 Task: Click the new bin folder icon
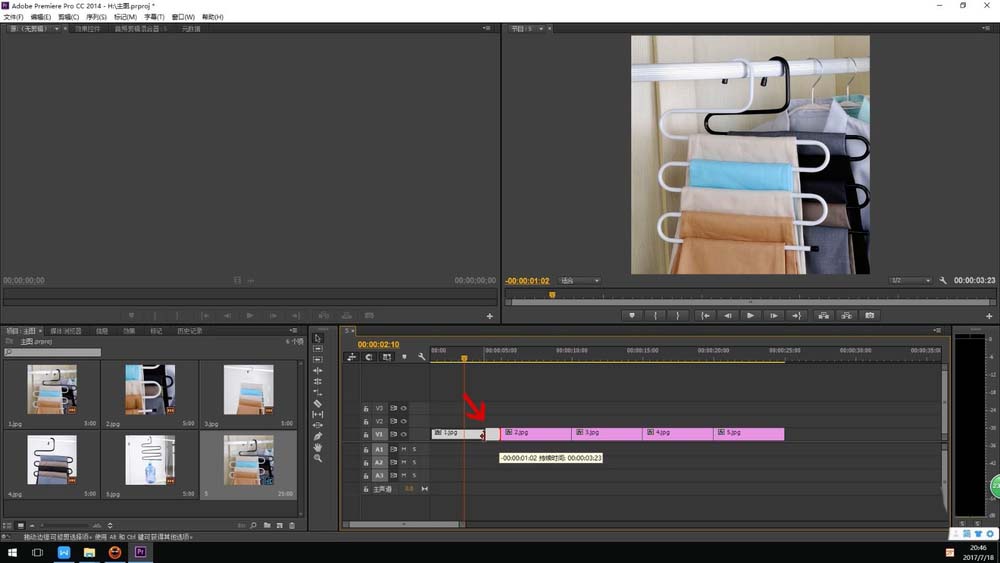click(267, 525)
